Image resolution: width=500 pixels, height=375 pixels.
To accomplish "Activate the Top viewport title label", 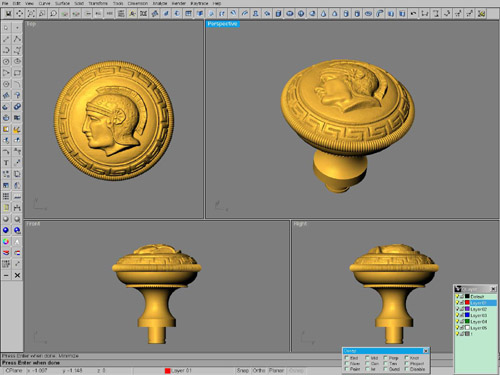I will [x=31, y=24].
